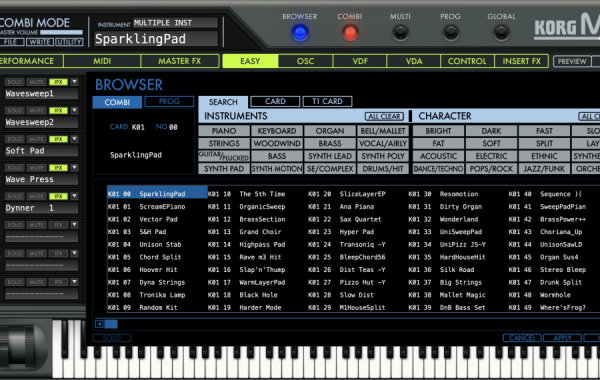Click the SparklingPad program name display
The width and height of the screenshot is (600, 380).
tap(156, 39)
